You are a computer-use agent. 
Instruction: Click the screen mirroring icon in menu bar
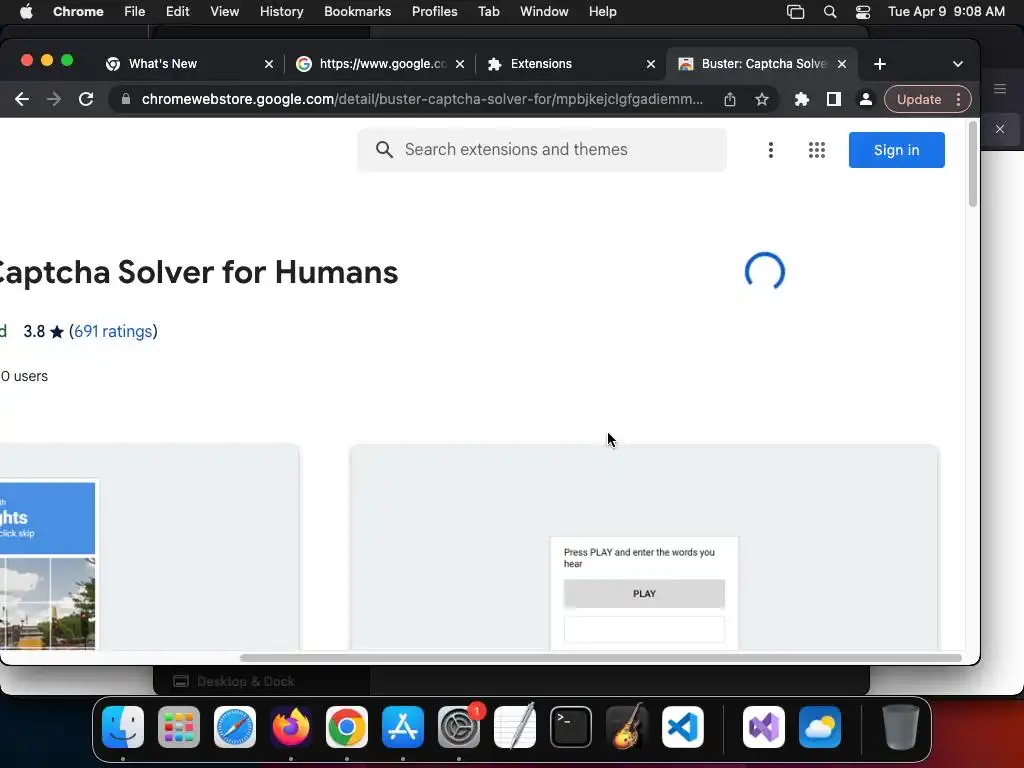click(x=795, y=12)
